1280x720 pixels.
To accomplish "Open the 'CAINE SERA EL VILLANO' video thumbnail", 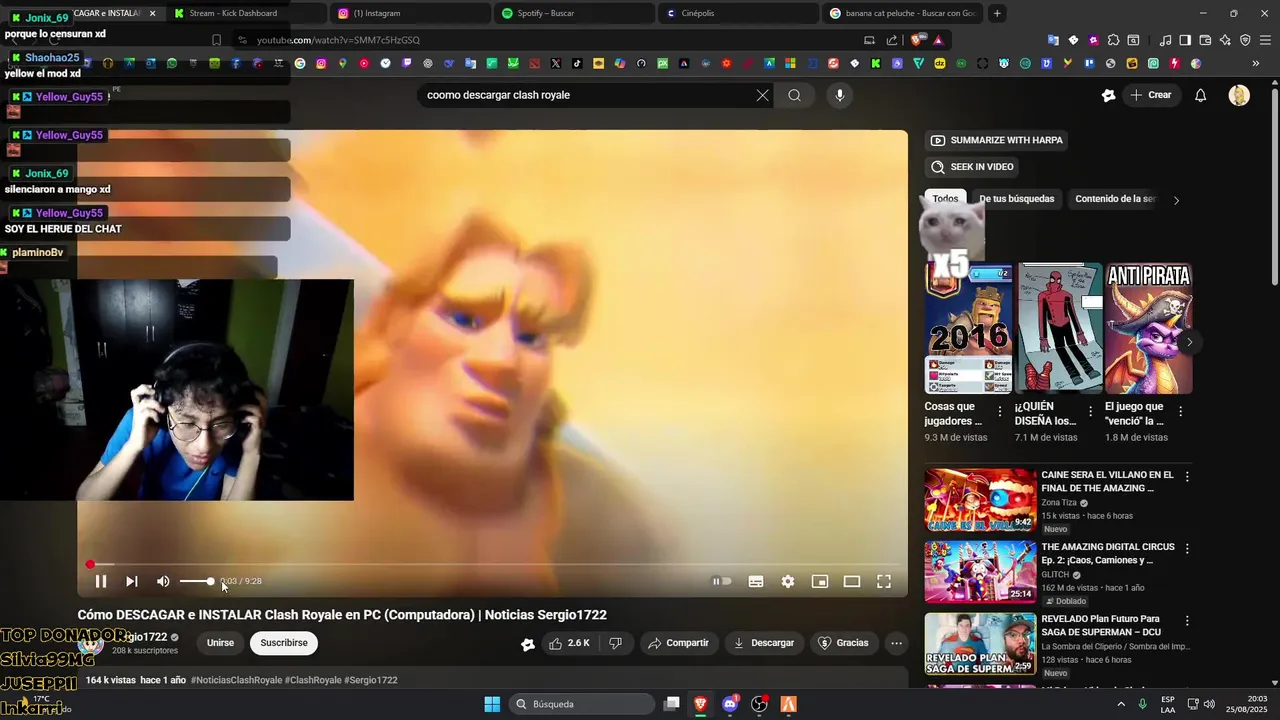I will point(980,498).
